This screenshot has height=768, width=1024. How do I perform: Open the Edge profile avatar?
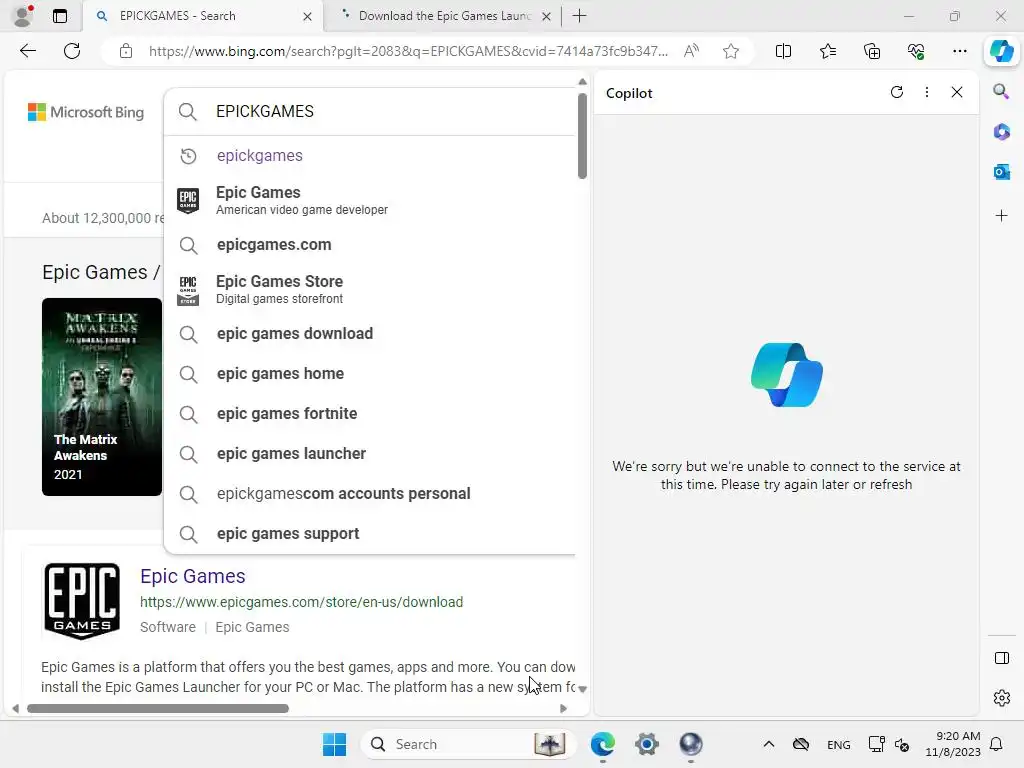[x=23, y=16]
